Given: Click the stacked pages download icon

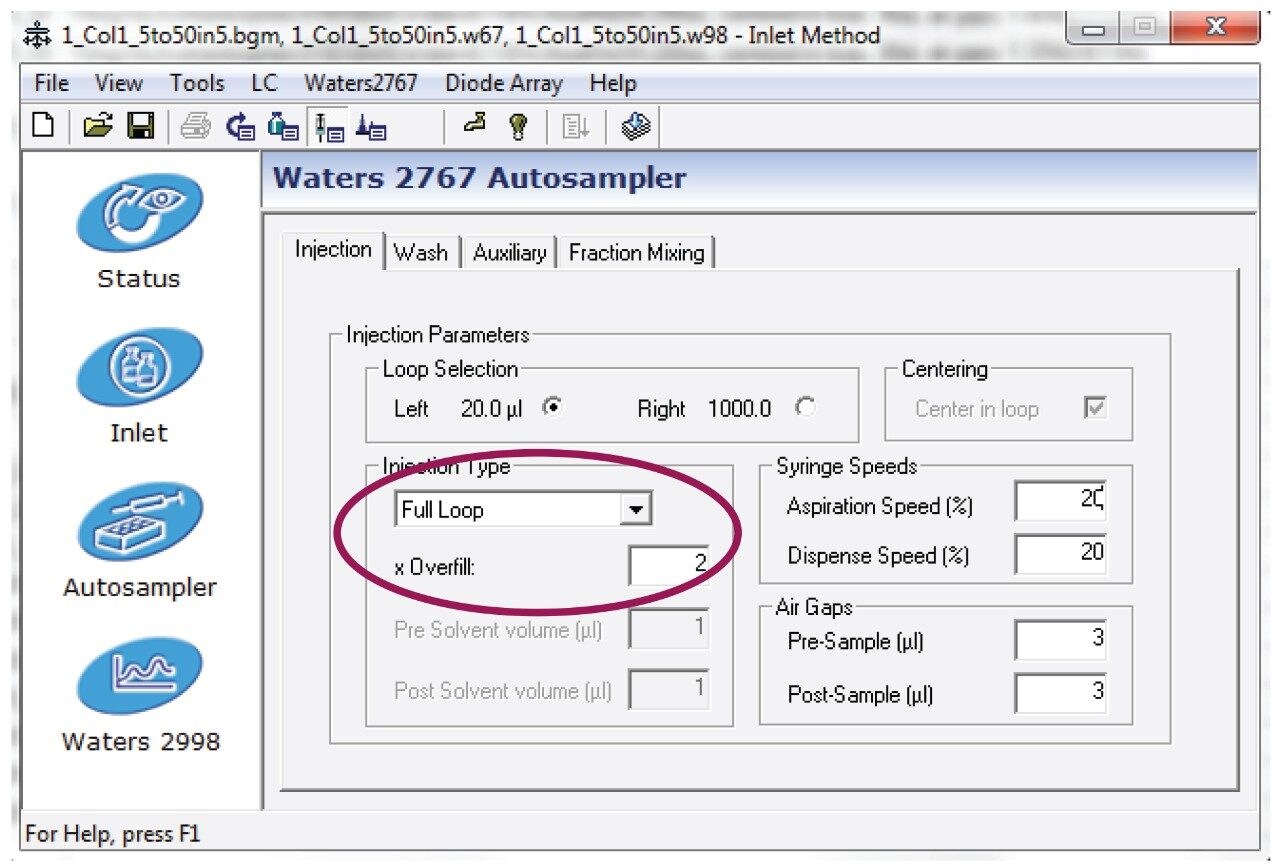Looking at the screenshot, I should coord(635,126).
